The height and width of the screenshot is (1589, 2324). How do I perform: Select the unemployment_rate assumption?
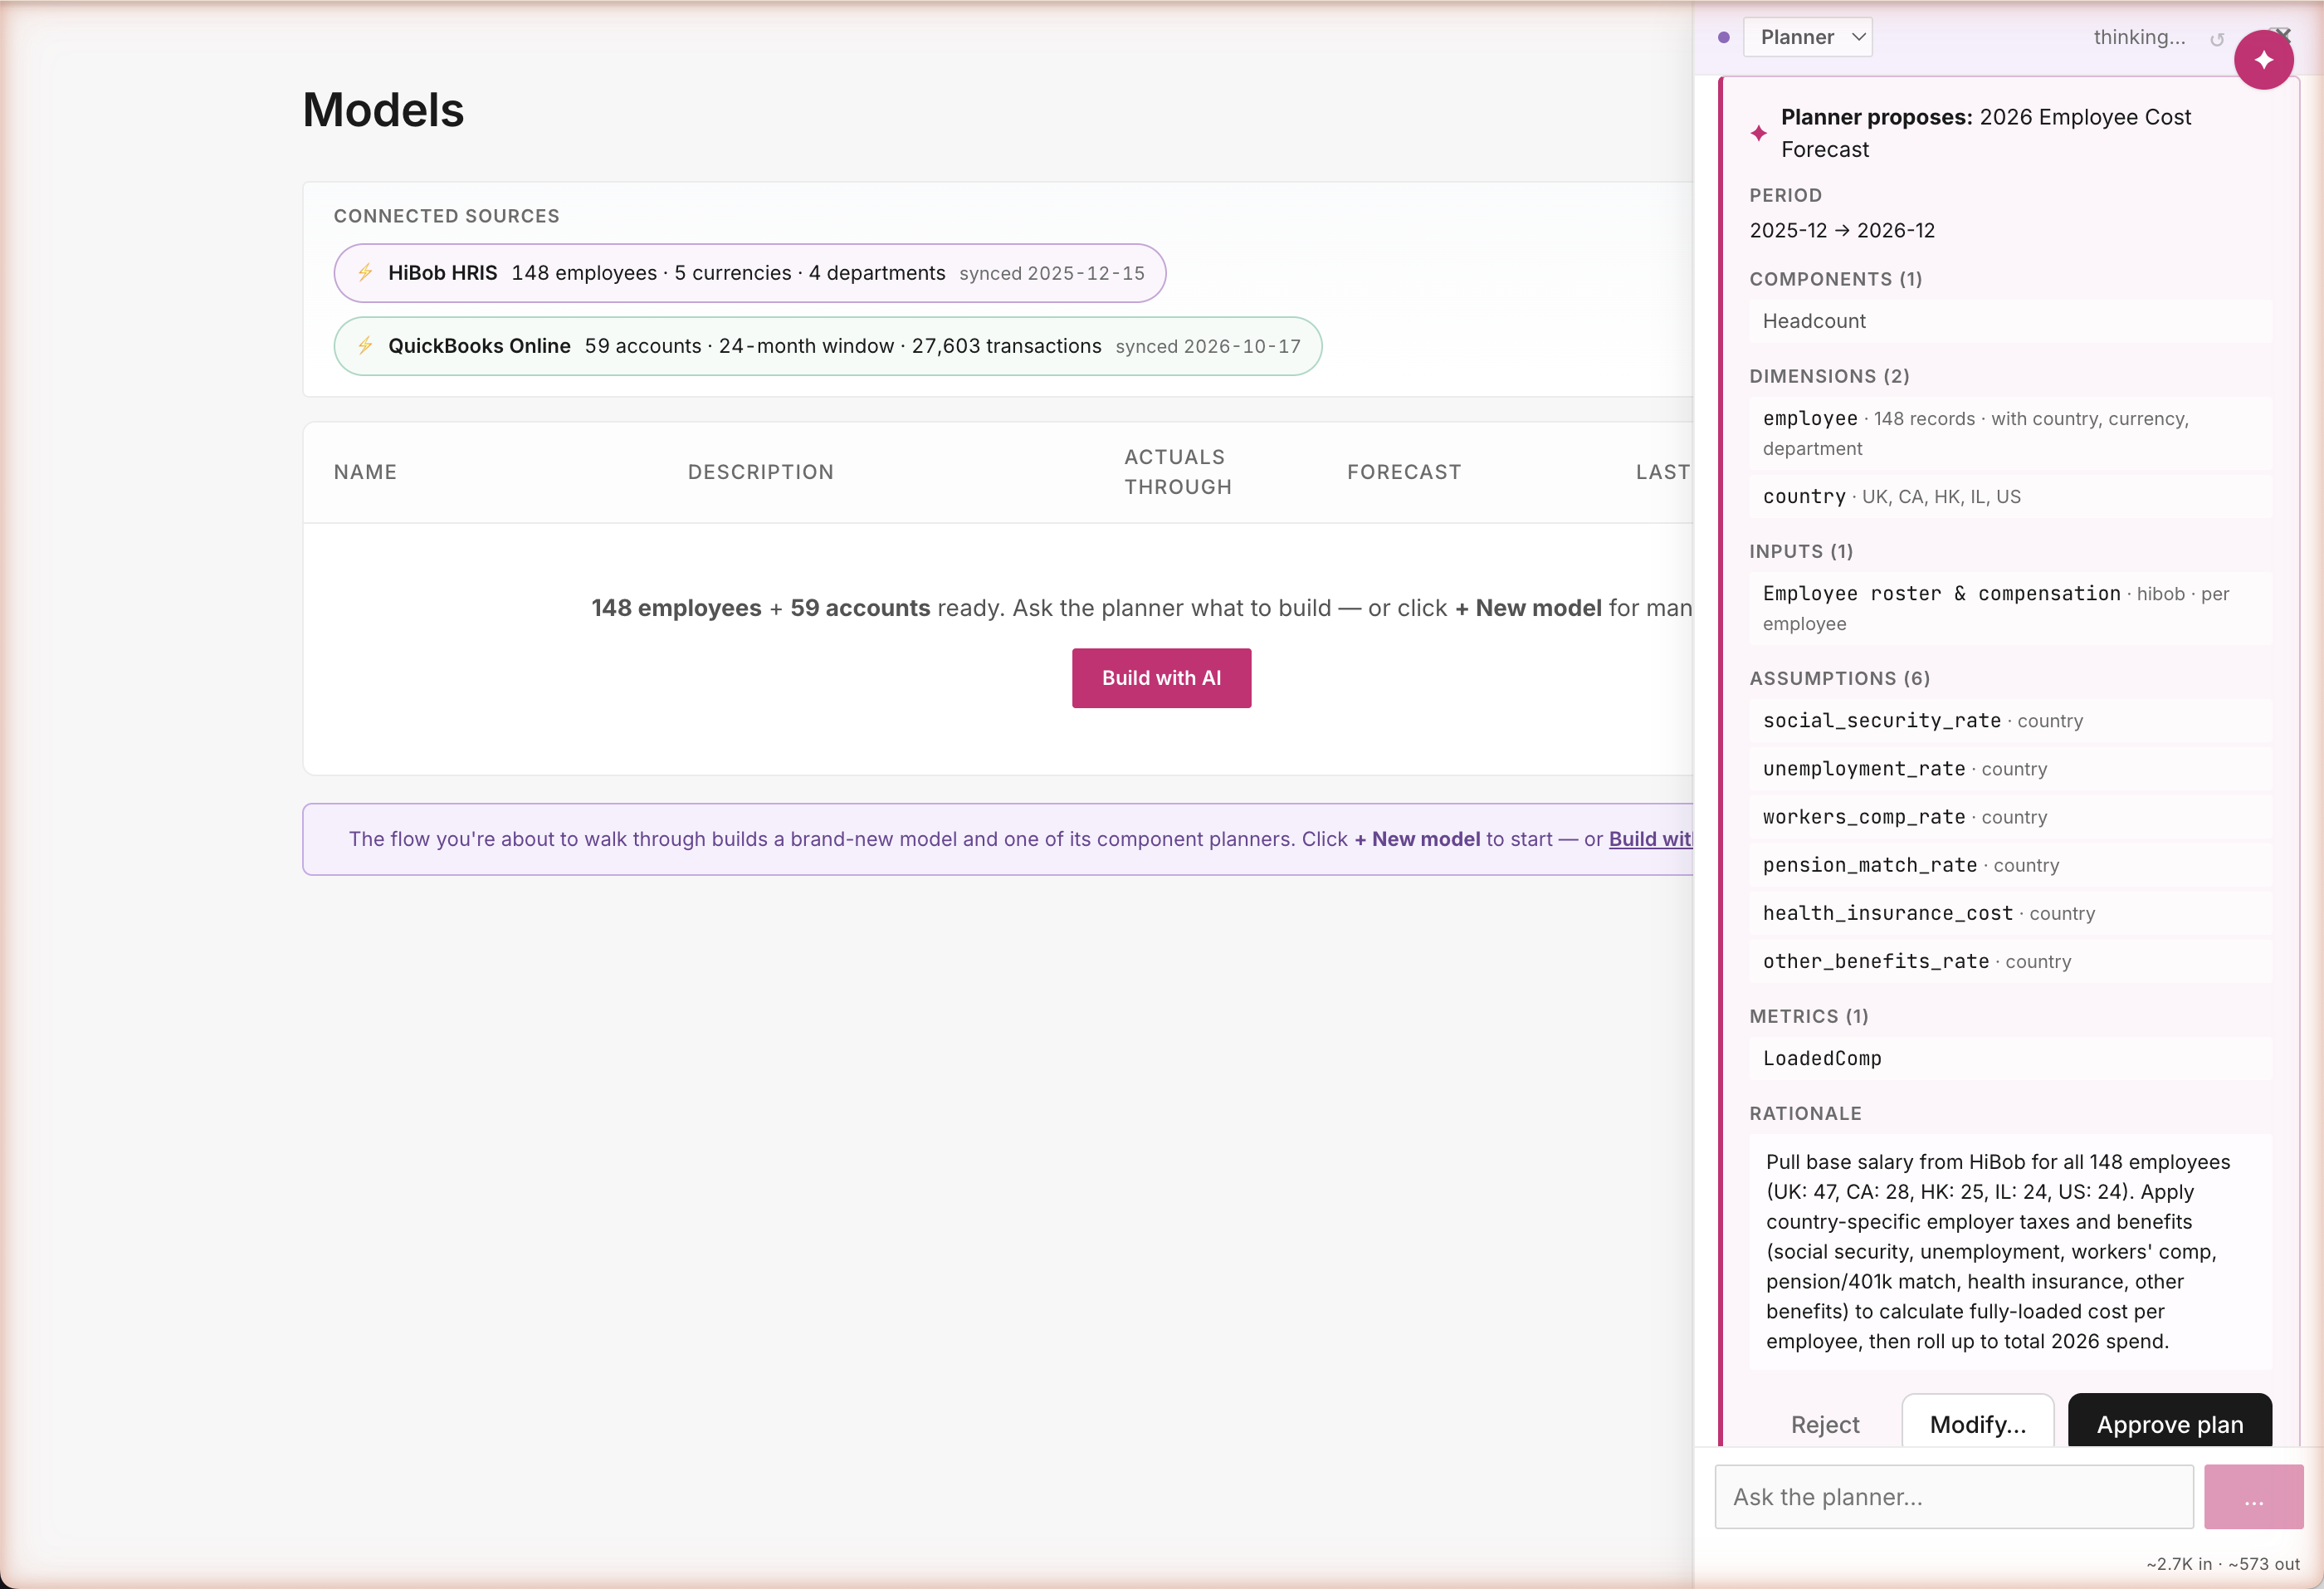tap(2010, 767)
